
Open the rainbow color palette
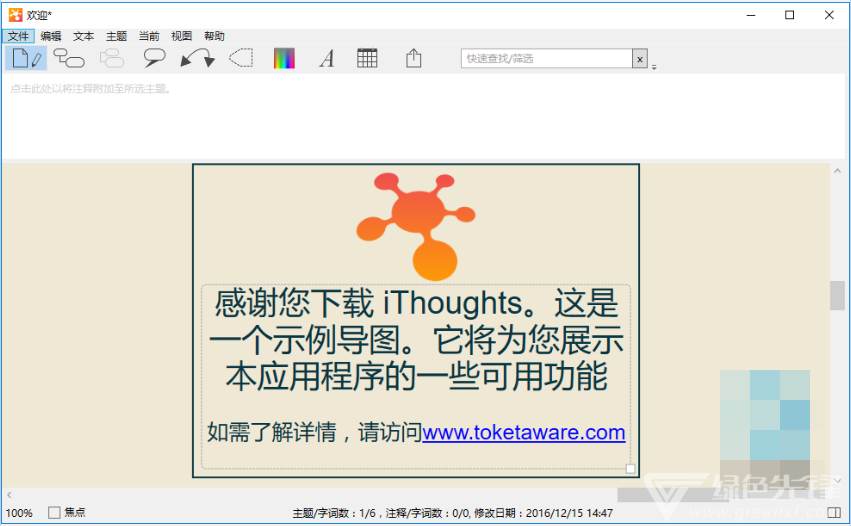pos(284,58)
